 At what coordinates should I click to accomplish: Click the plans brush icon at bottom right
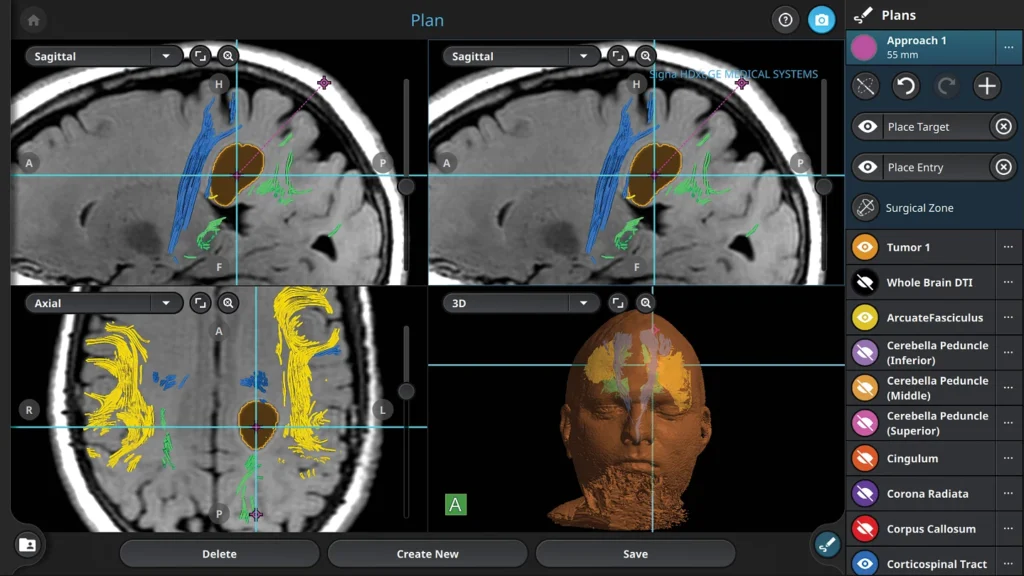click(x=827, y=545)
